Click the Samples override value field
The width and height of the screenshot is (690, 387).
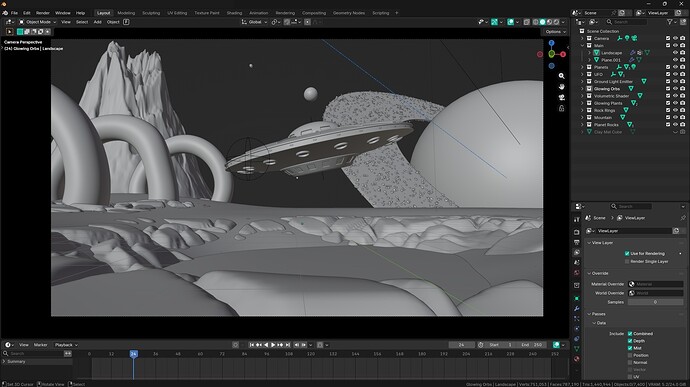pos(656,302)
